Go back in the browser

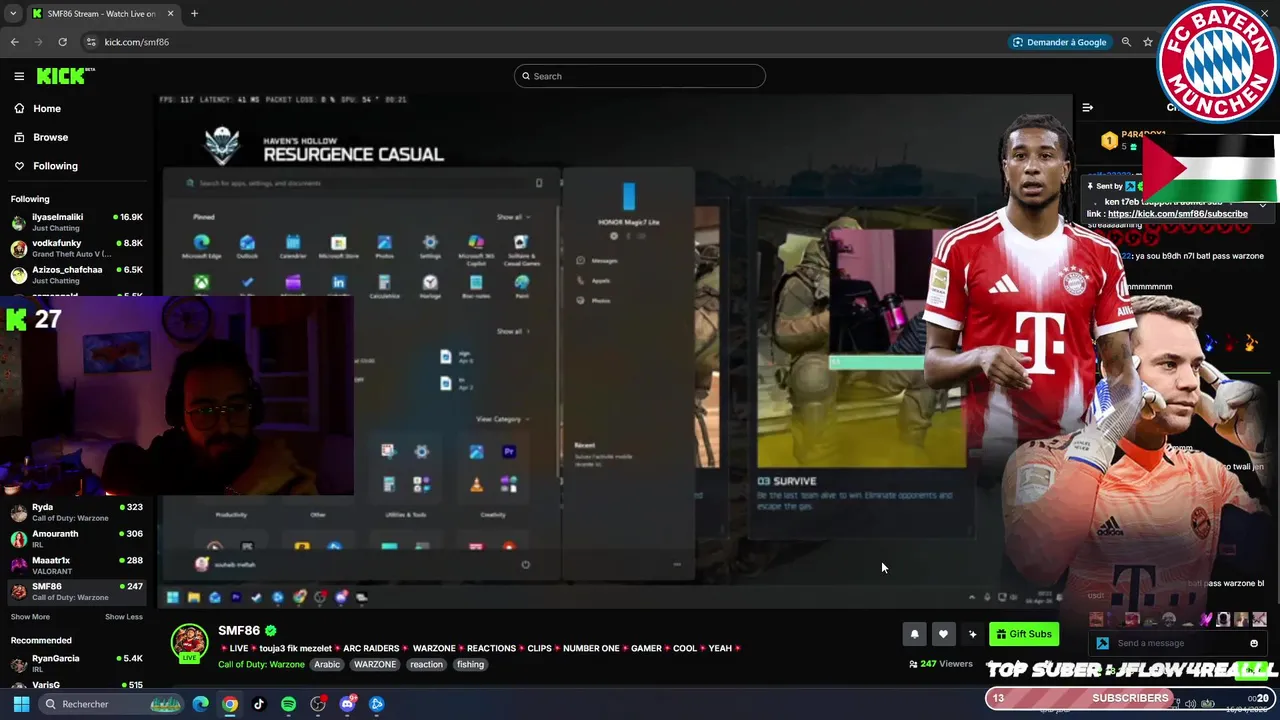pyautogui.click(x=14, y=42)
